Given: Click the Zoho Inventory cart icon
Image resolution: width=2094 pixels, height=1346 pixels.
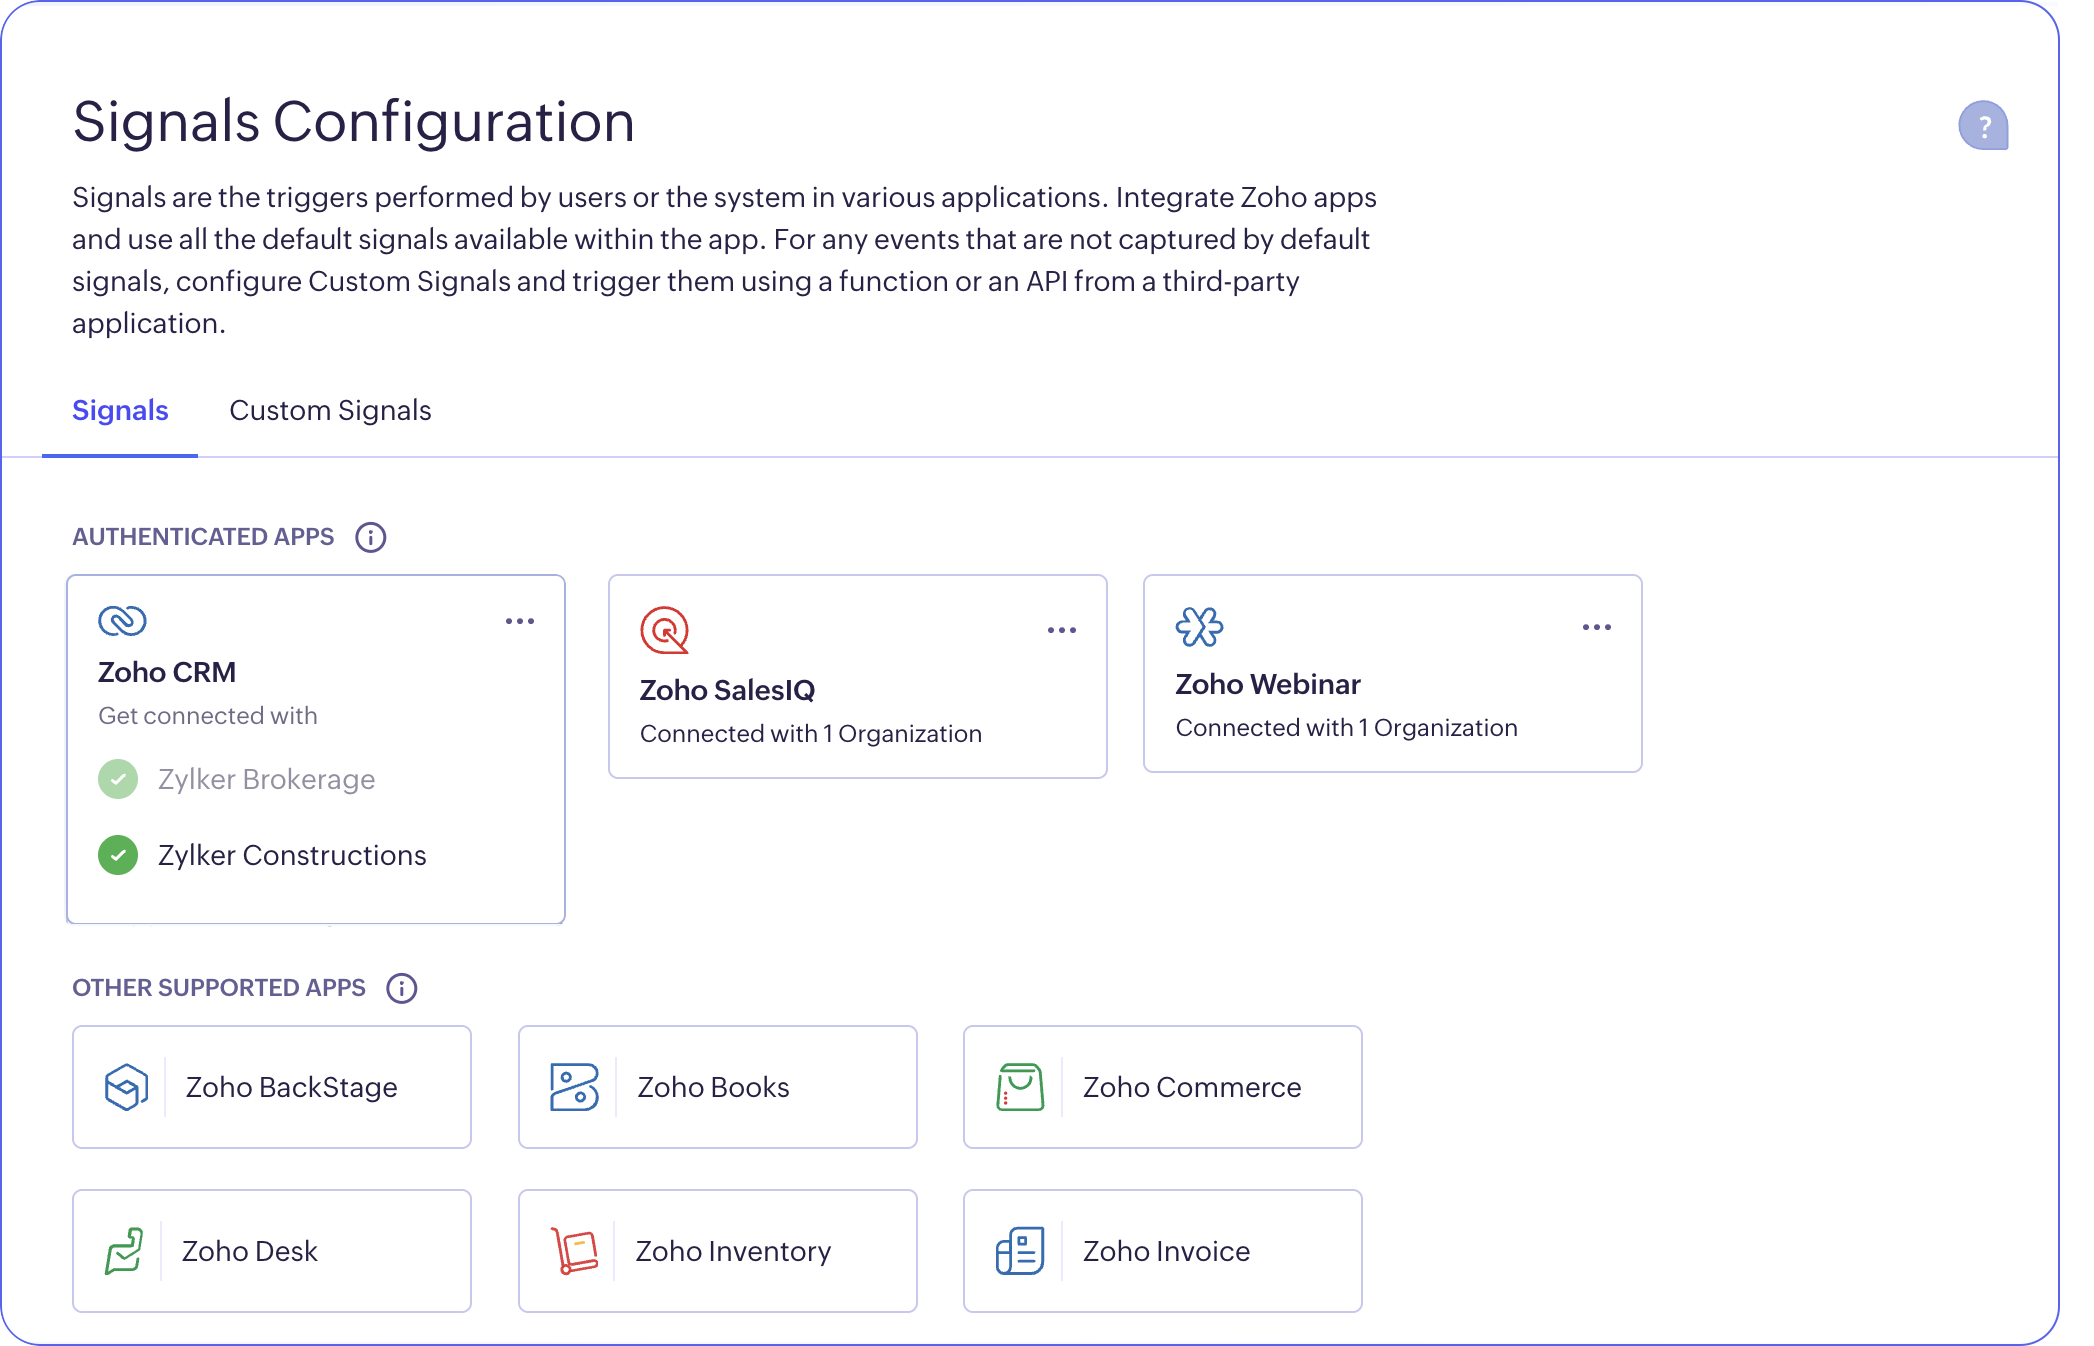Looking at the screenshot, I should pos(575,1251).
